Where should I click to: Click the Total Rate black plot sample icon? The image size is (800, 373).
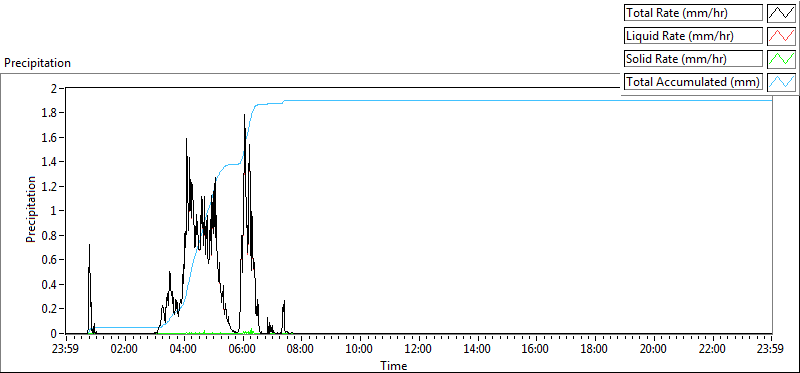[781, 13]
